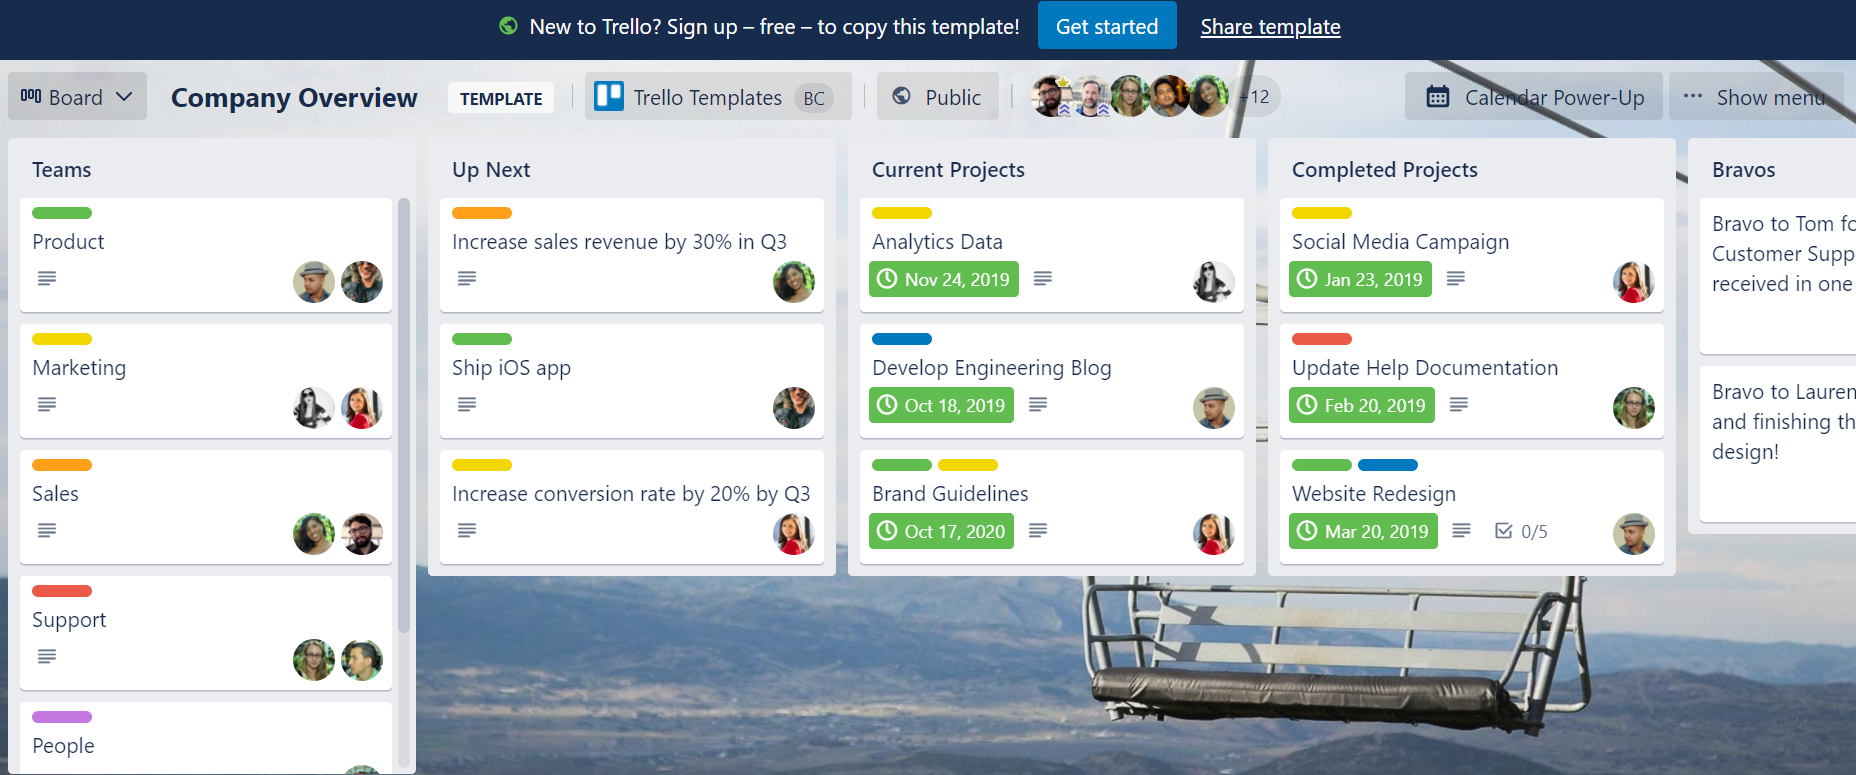This screenshot has height=775, width=1856.
Task: Open the Board view switcher dropdown
Action: click(77, 97)
